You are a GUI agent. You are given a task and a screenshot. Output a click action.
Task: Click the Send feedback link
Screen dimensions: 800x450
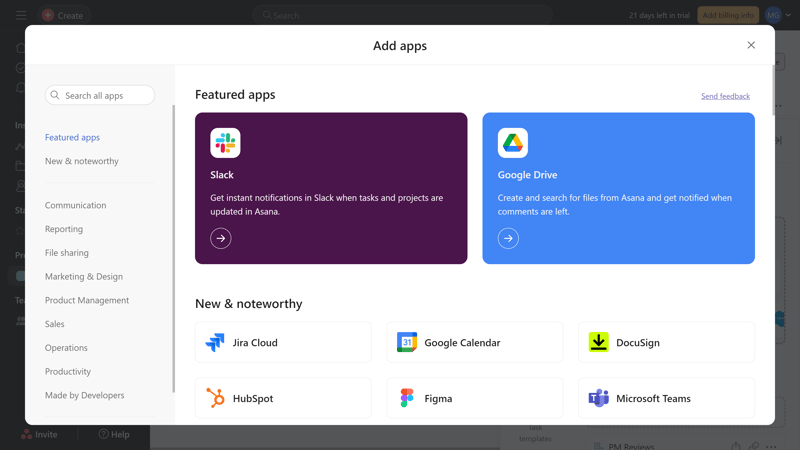pyautogui.click(x=725, y=96)
